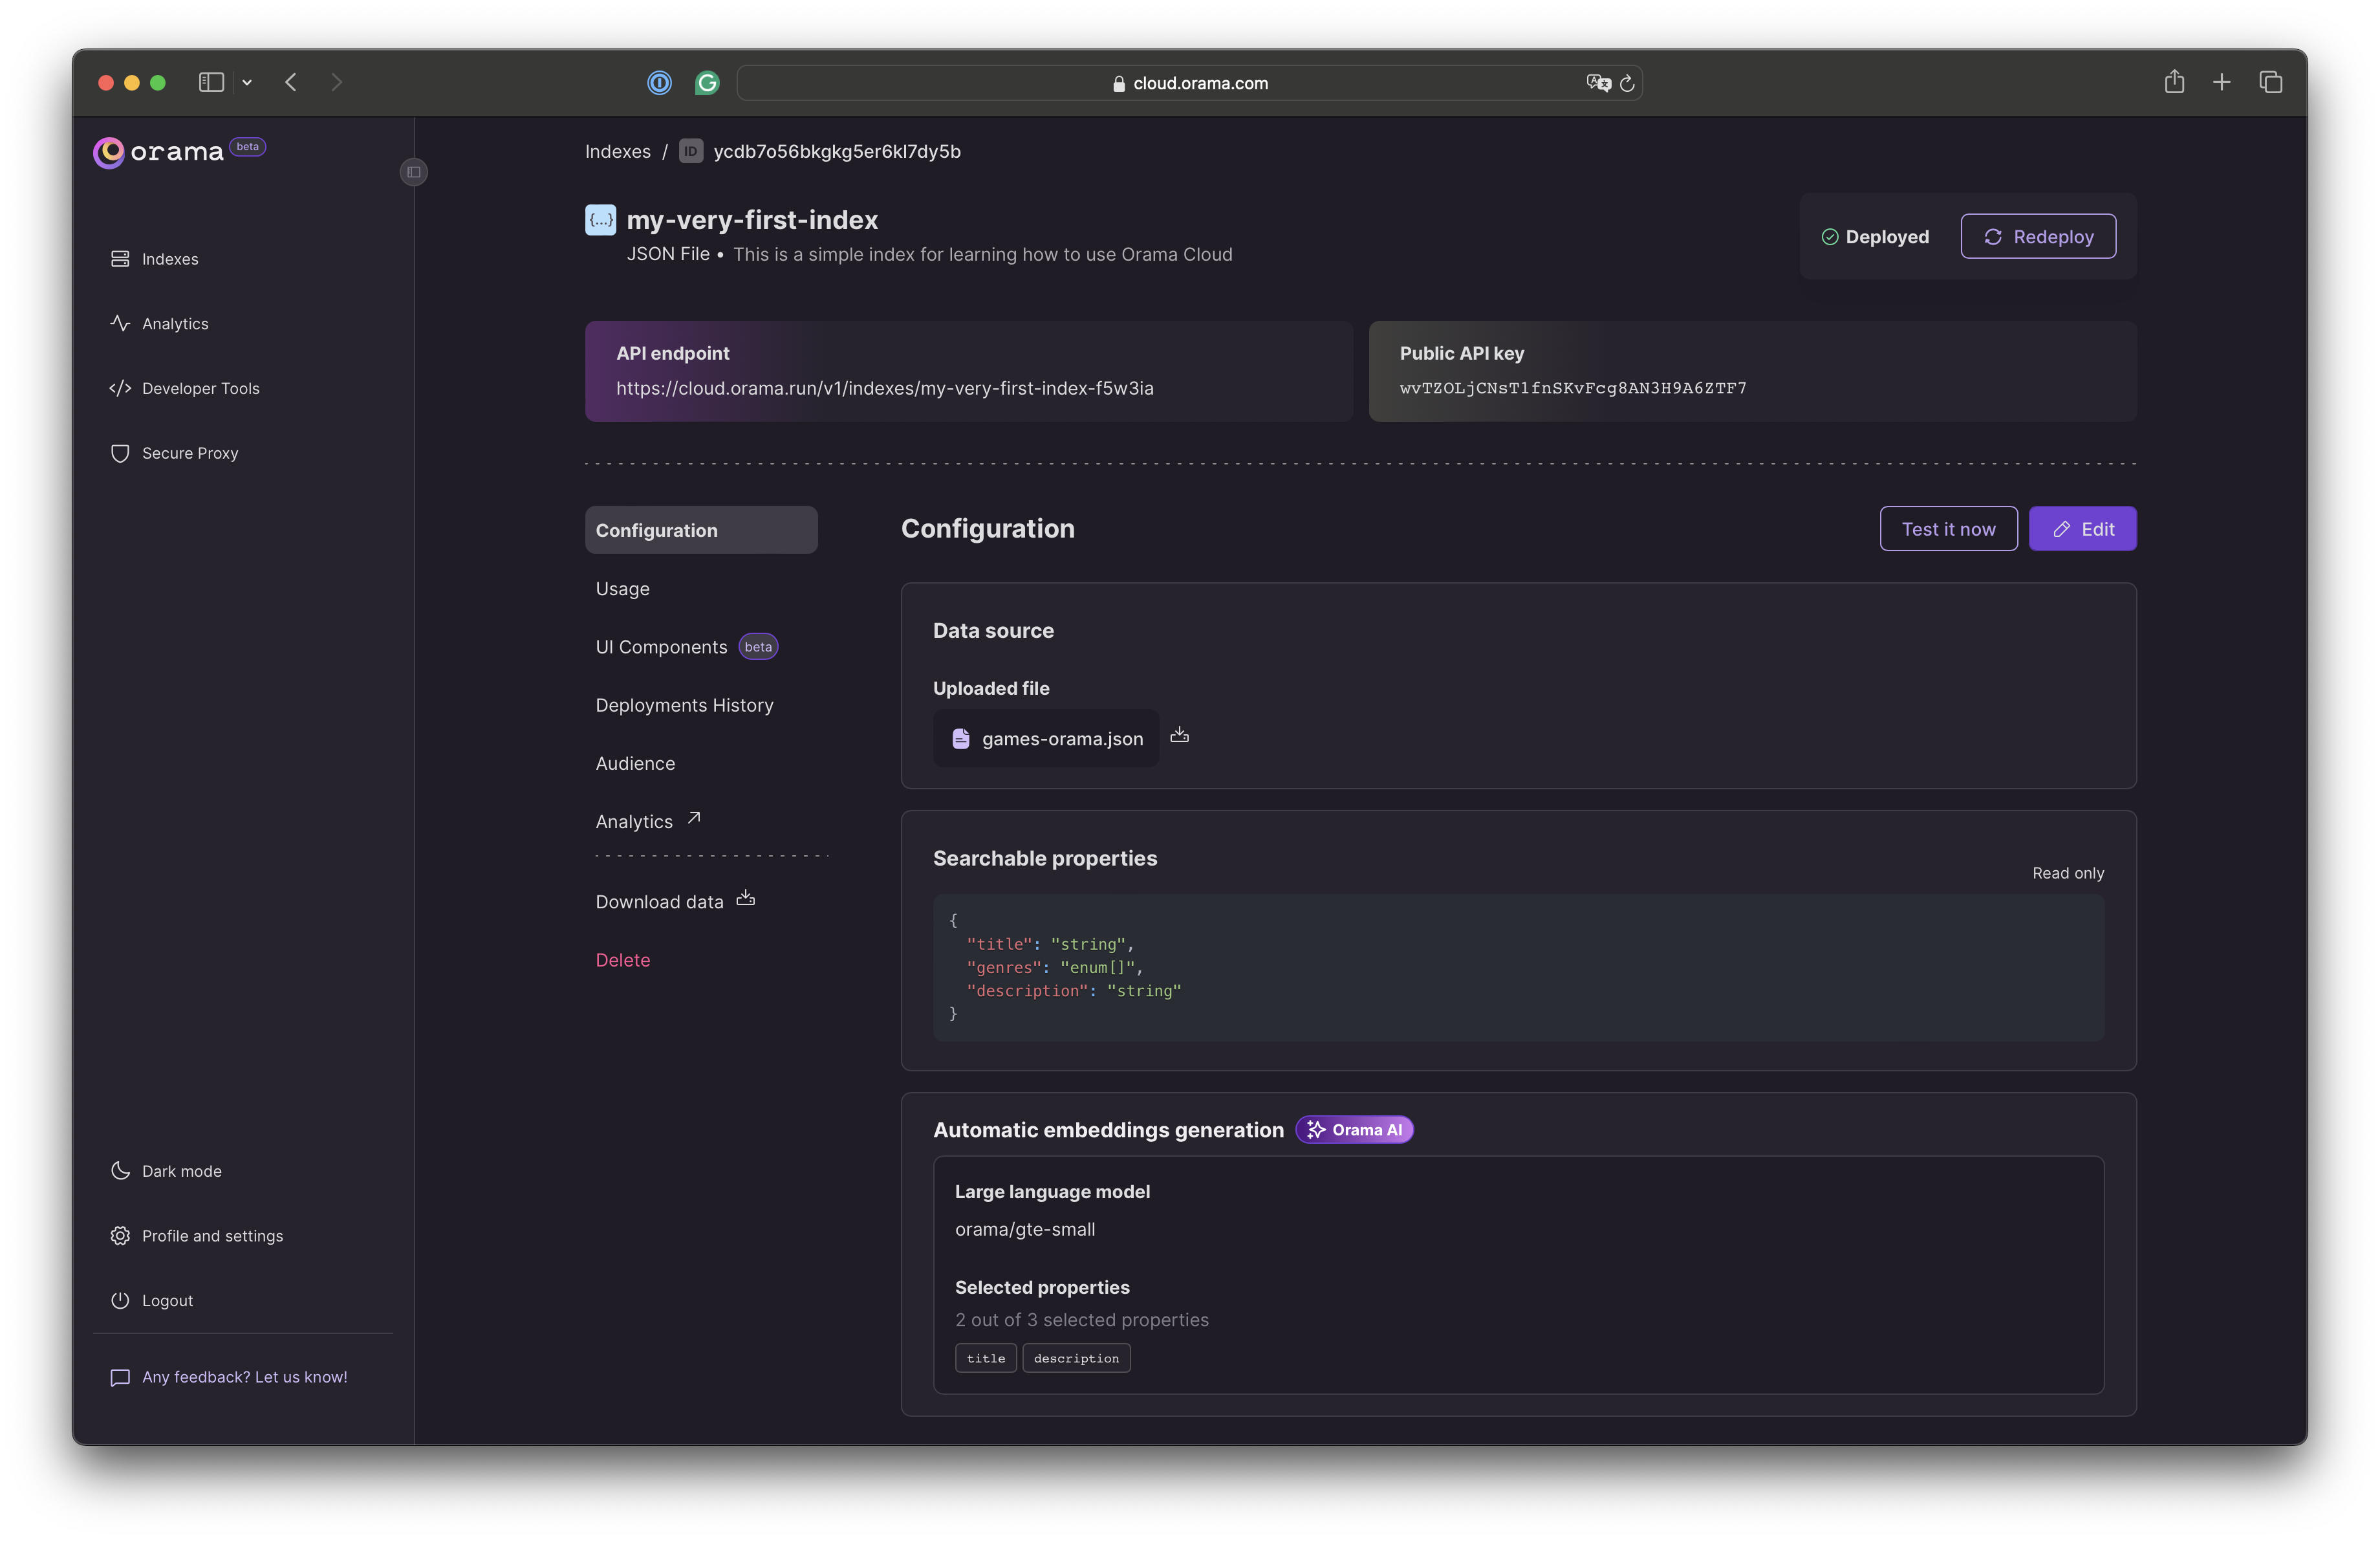Open Secure Proxy in the sidebar
Screen dimensions: 2380x1541
coord(174,453)
